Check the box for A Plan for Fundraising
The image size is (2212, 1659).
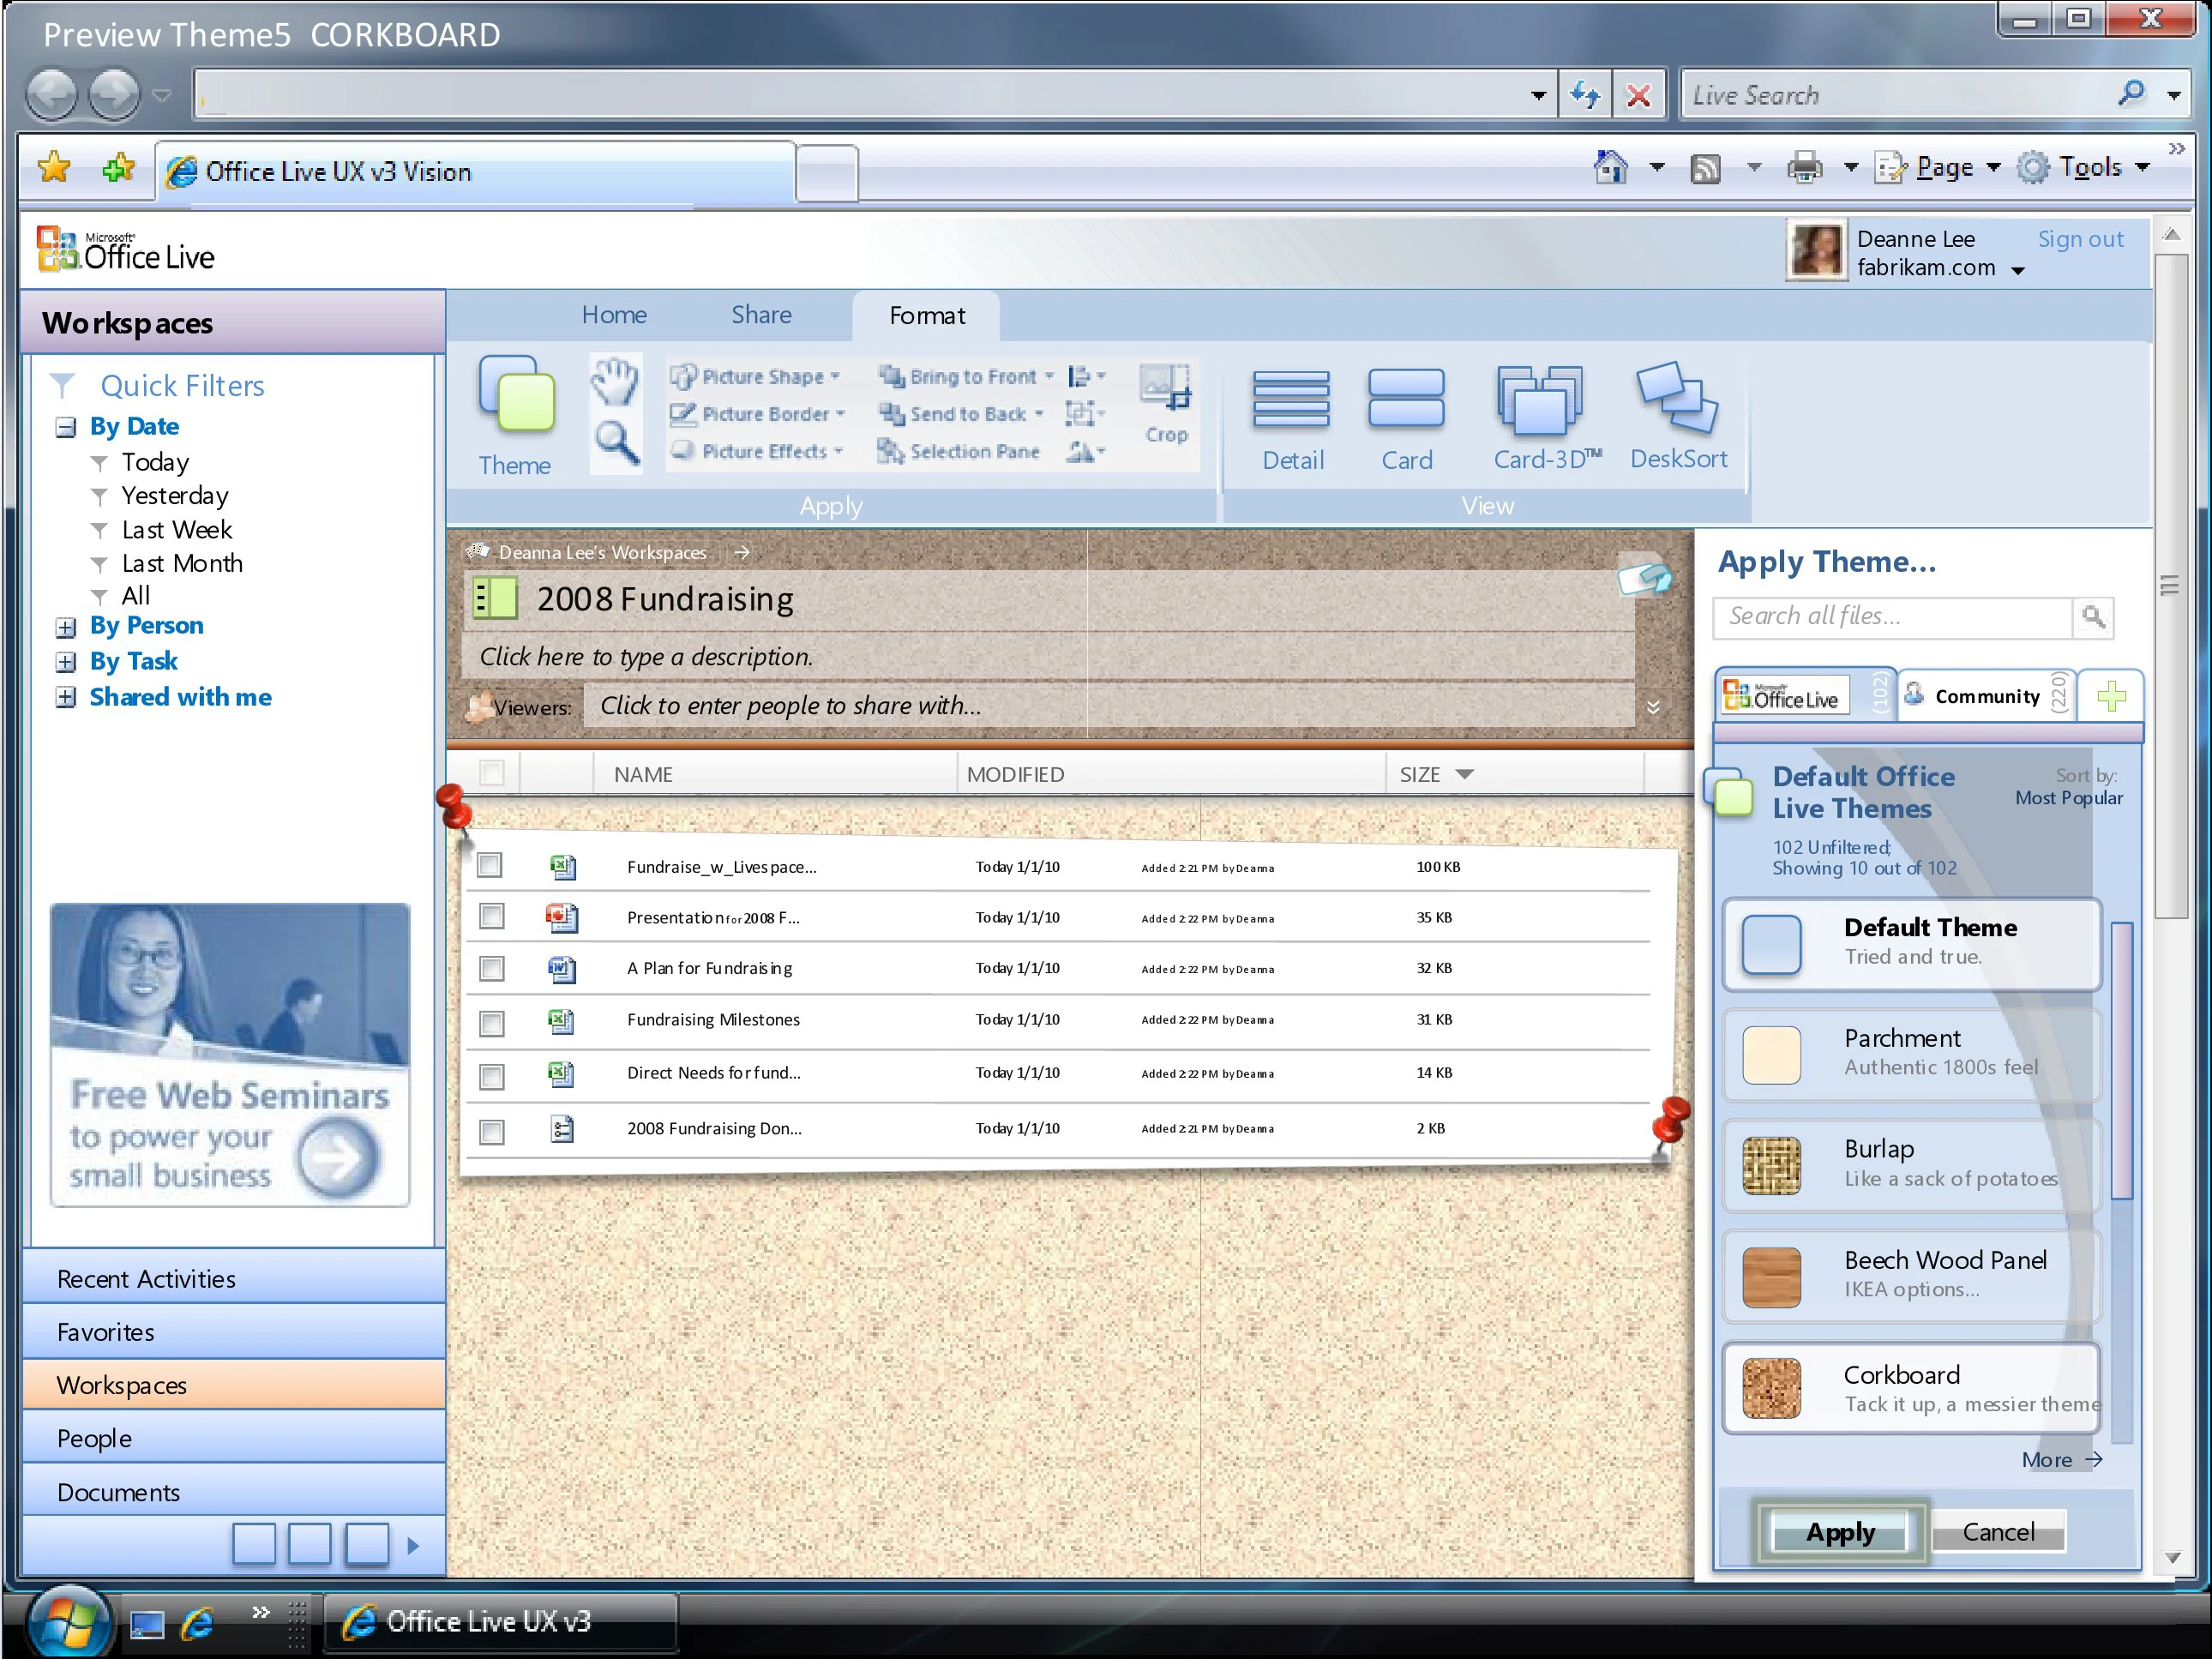coord(491,968)
